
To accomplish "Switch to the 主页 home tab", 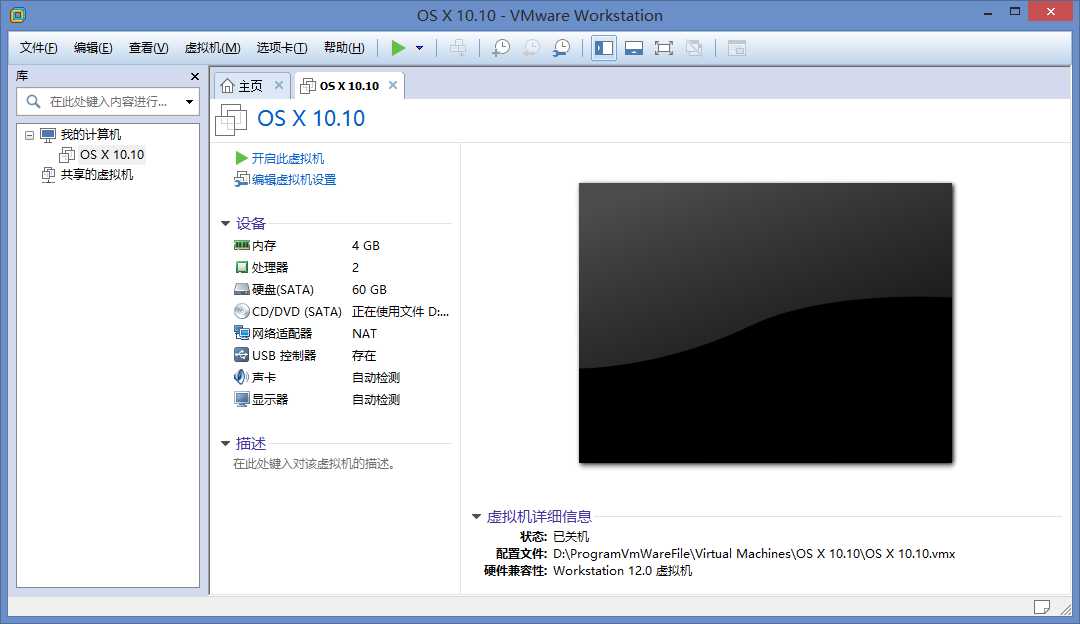I will pyautogui.click(x=250, y=86).
